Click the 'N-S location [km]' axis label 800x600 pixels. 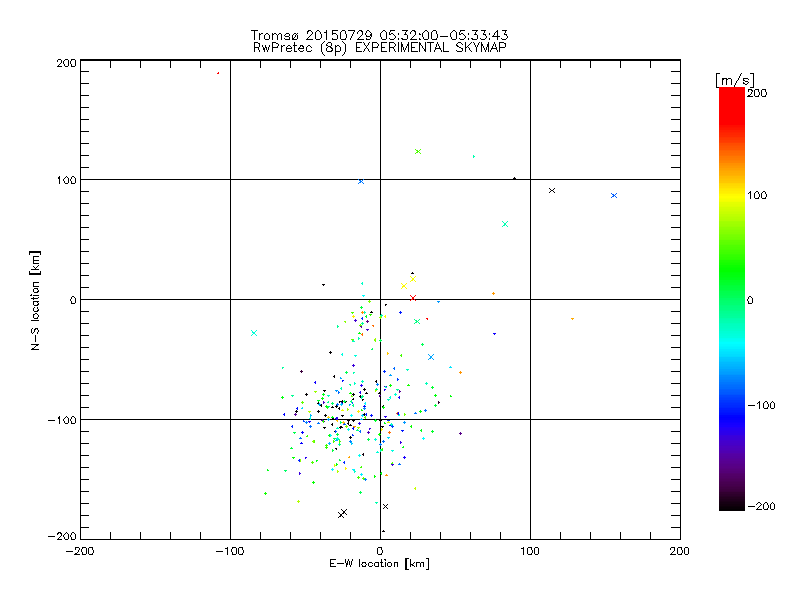pyautogui.click(x=35, y=301)
